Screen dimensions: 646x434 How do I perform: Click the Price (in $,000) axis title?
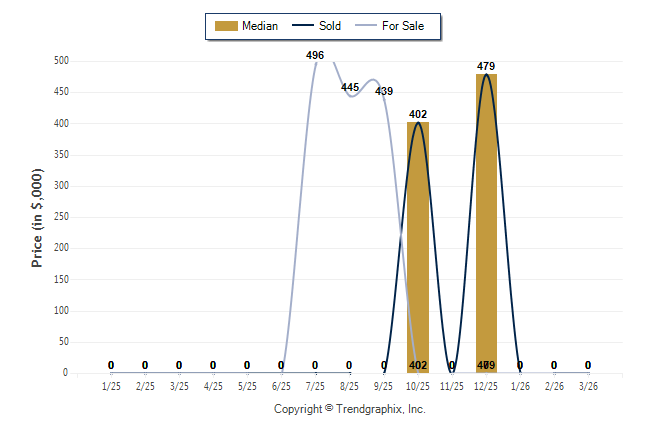point(37,217)
